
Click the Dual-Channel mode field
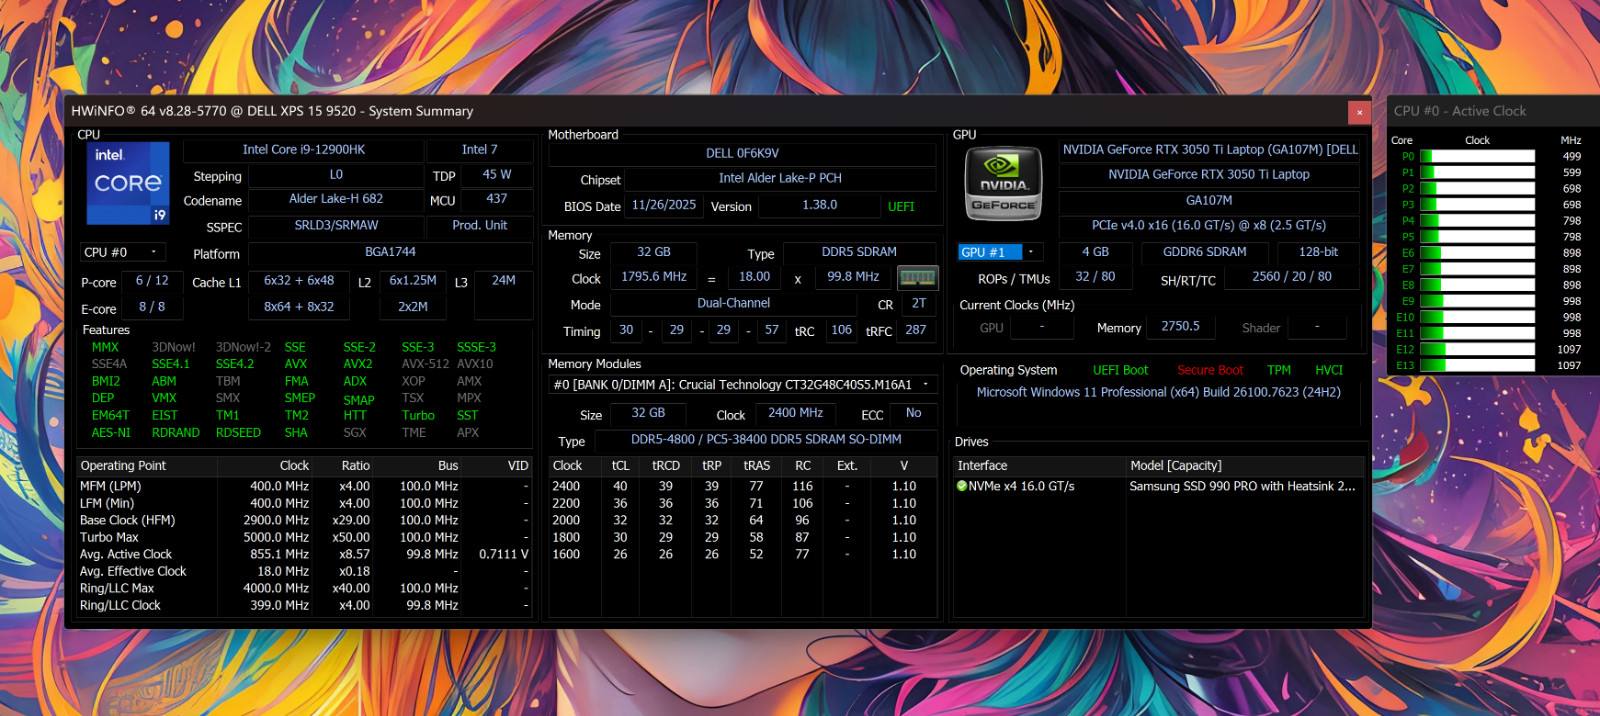coord(733,303)
